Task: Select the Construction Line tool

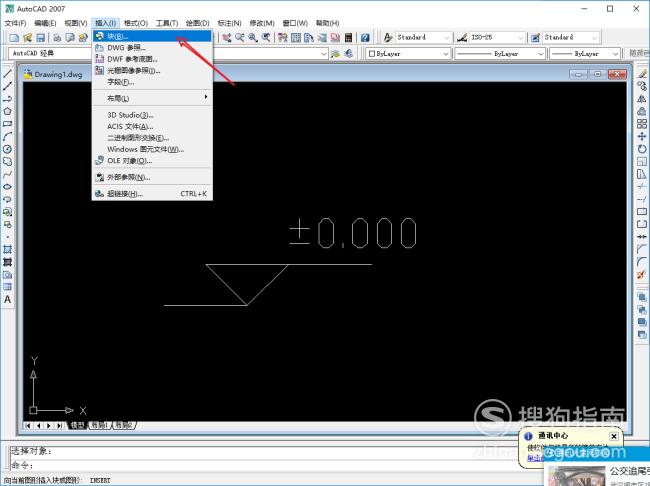Action: point(7,86)
